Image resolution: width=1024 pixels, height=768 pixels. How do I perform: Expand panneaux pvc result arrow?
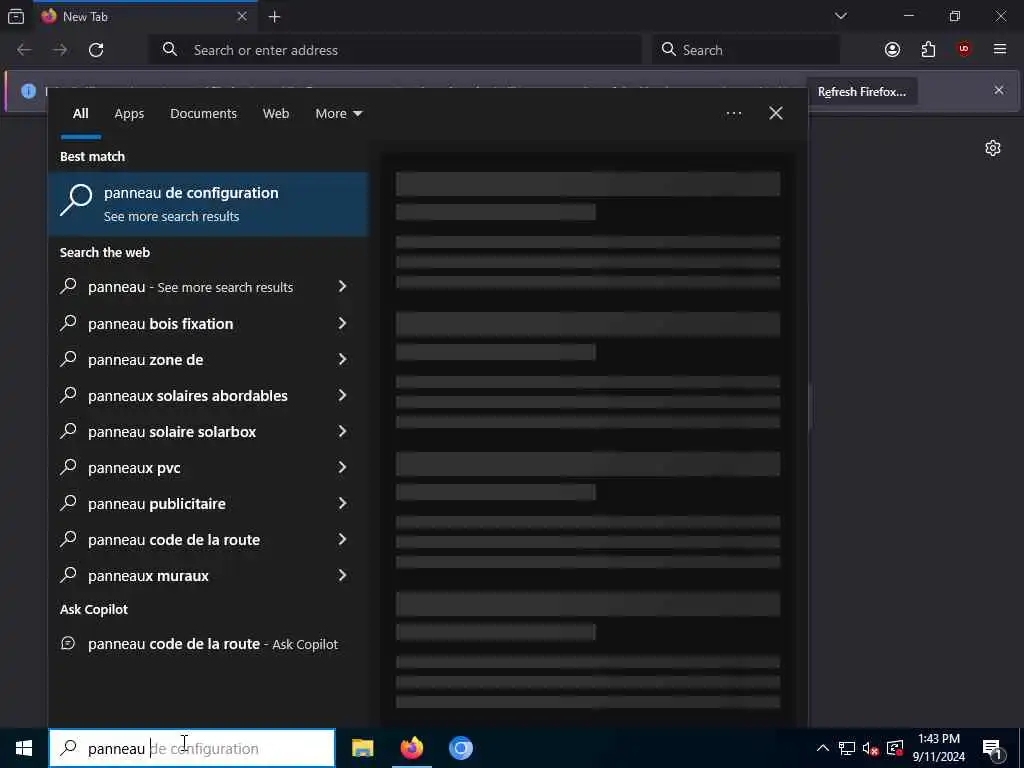(342, 467)
